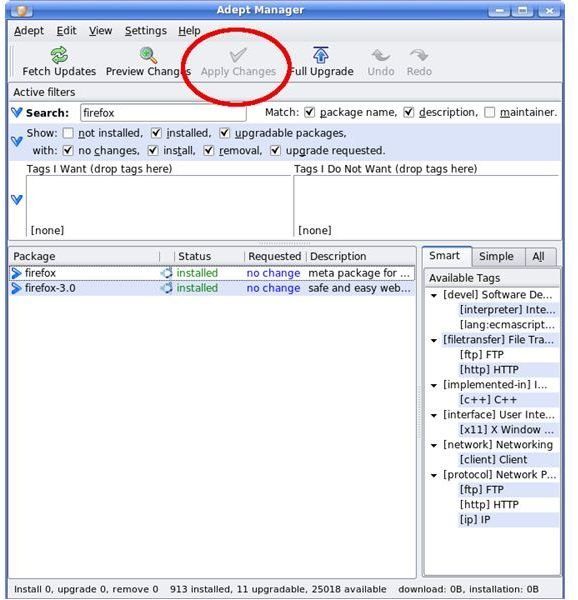Uncheck the installed filter checkbox

(x=156, y=133)
